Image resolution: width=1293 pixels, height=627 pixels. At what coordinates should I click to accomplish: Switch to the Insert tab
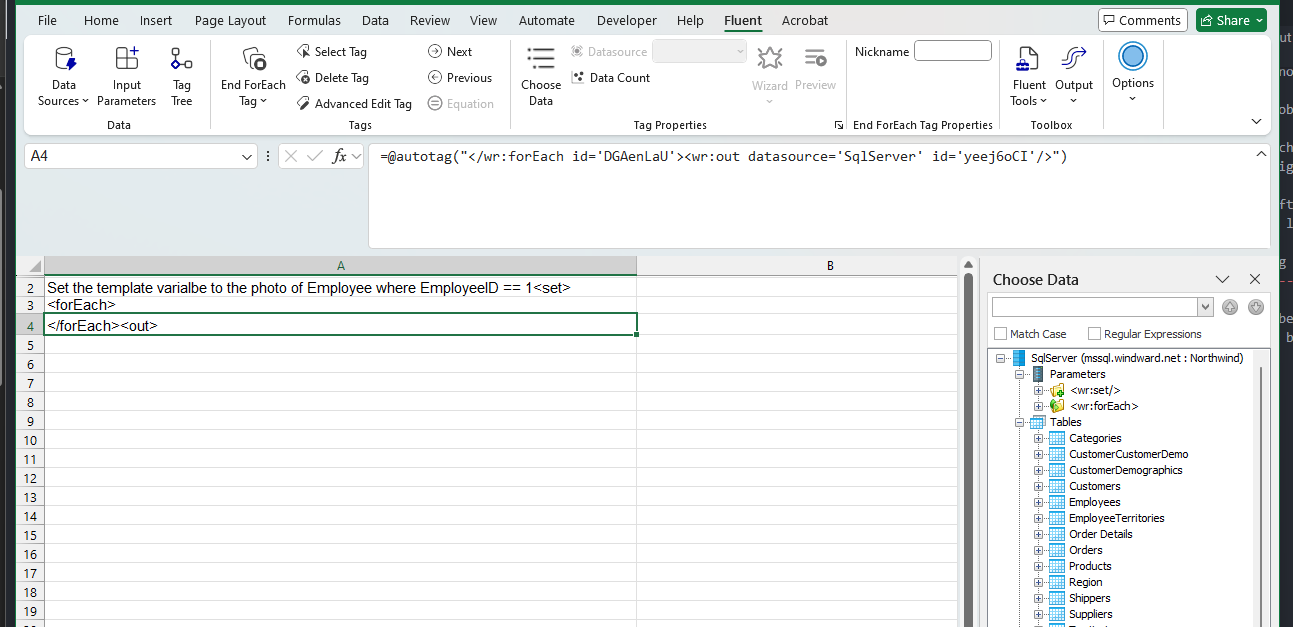[156, 20]
